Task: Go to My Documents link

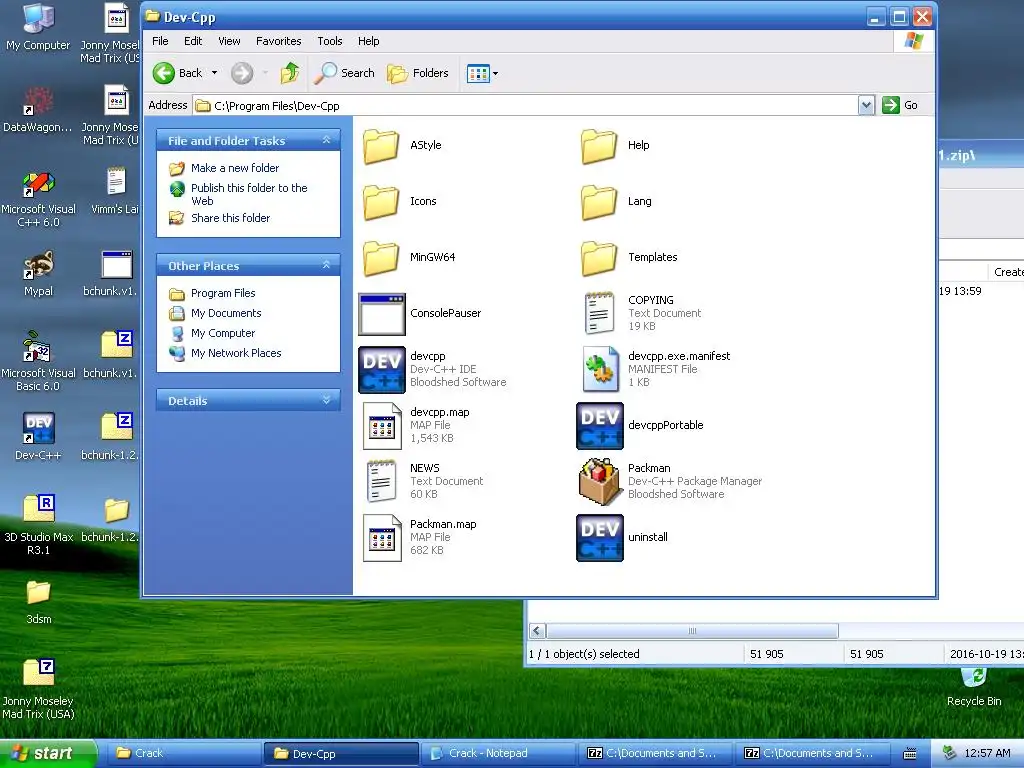Action: coord(226,313)
